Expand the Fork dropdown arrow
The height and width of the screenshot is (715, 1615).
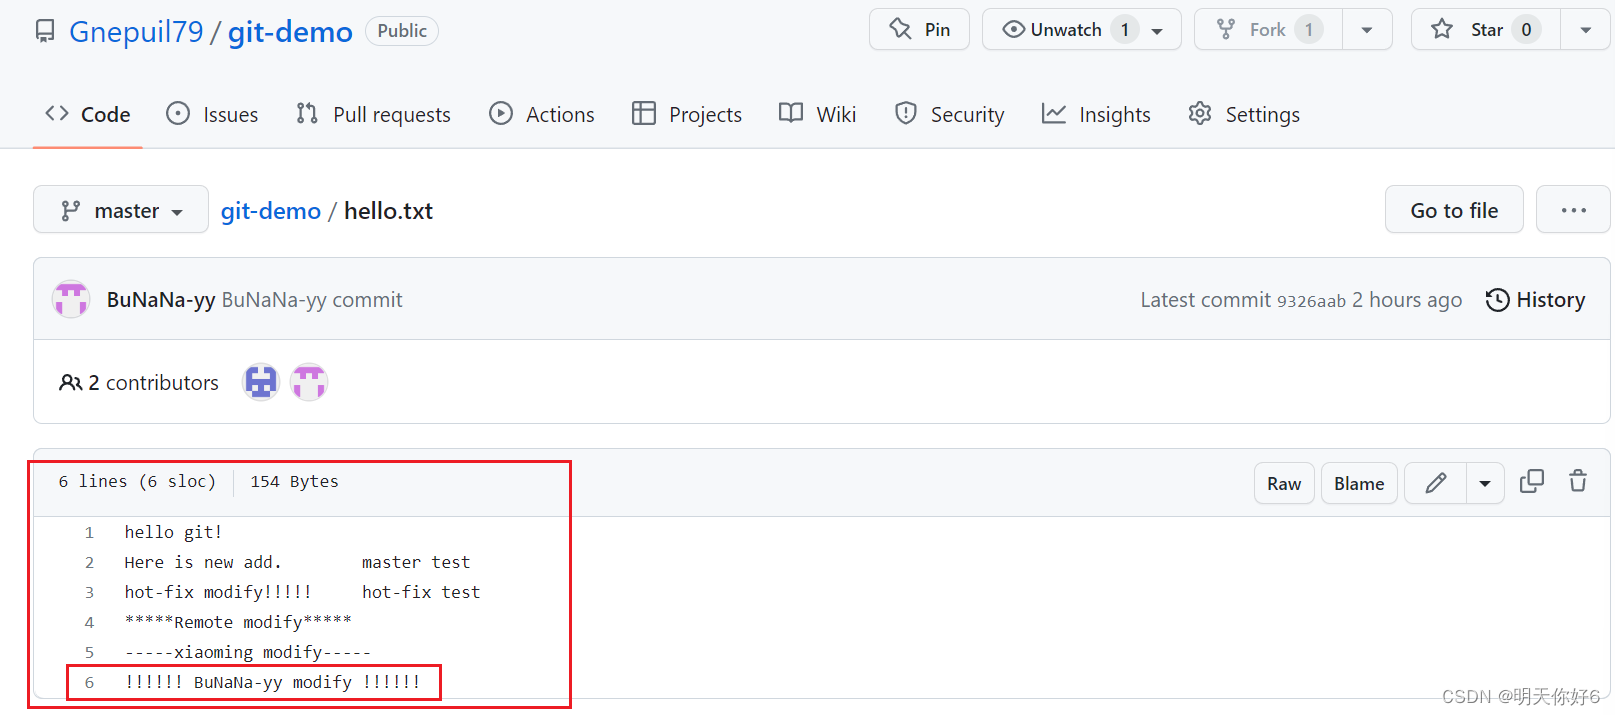(x=1367, y=30)
